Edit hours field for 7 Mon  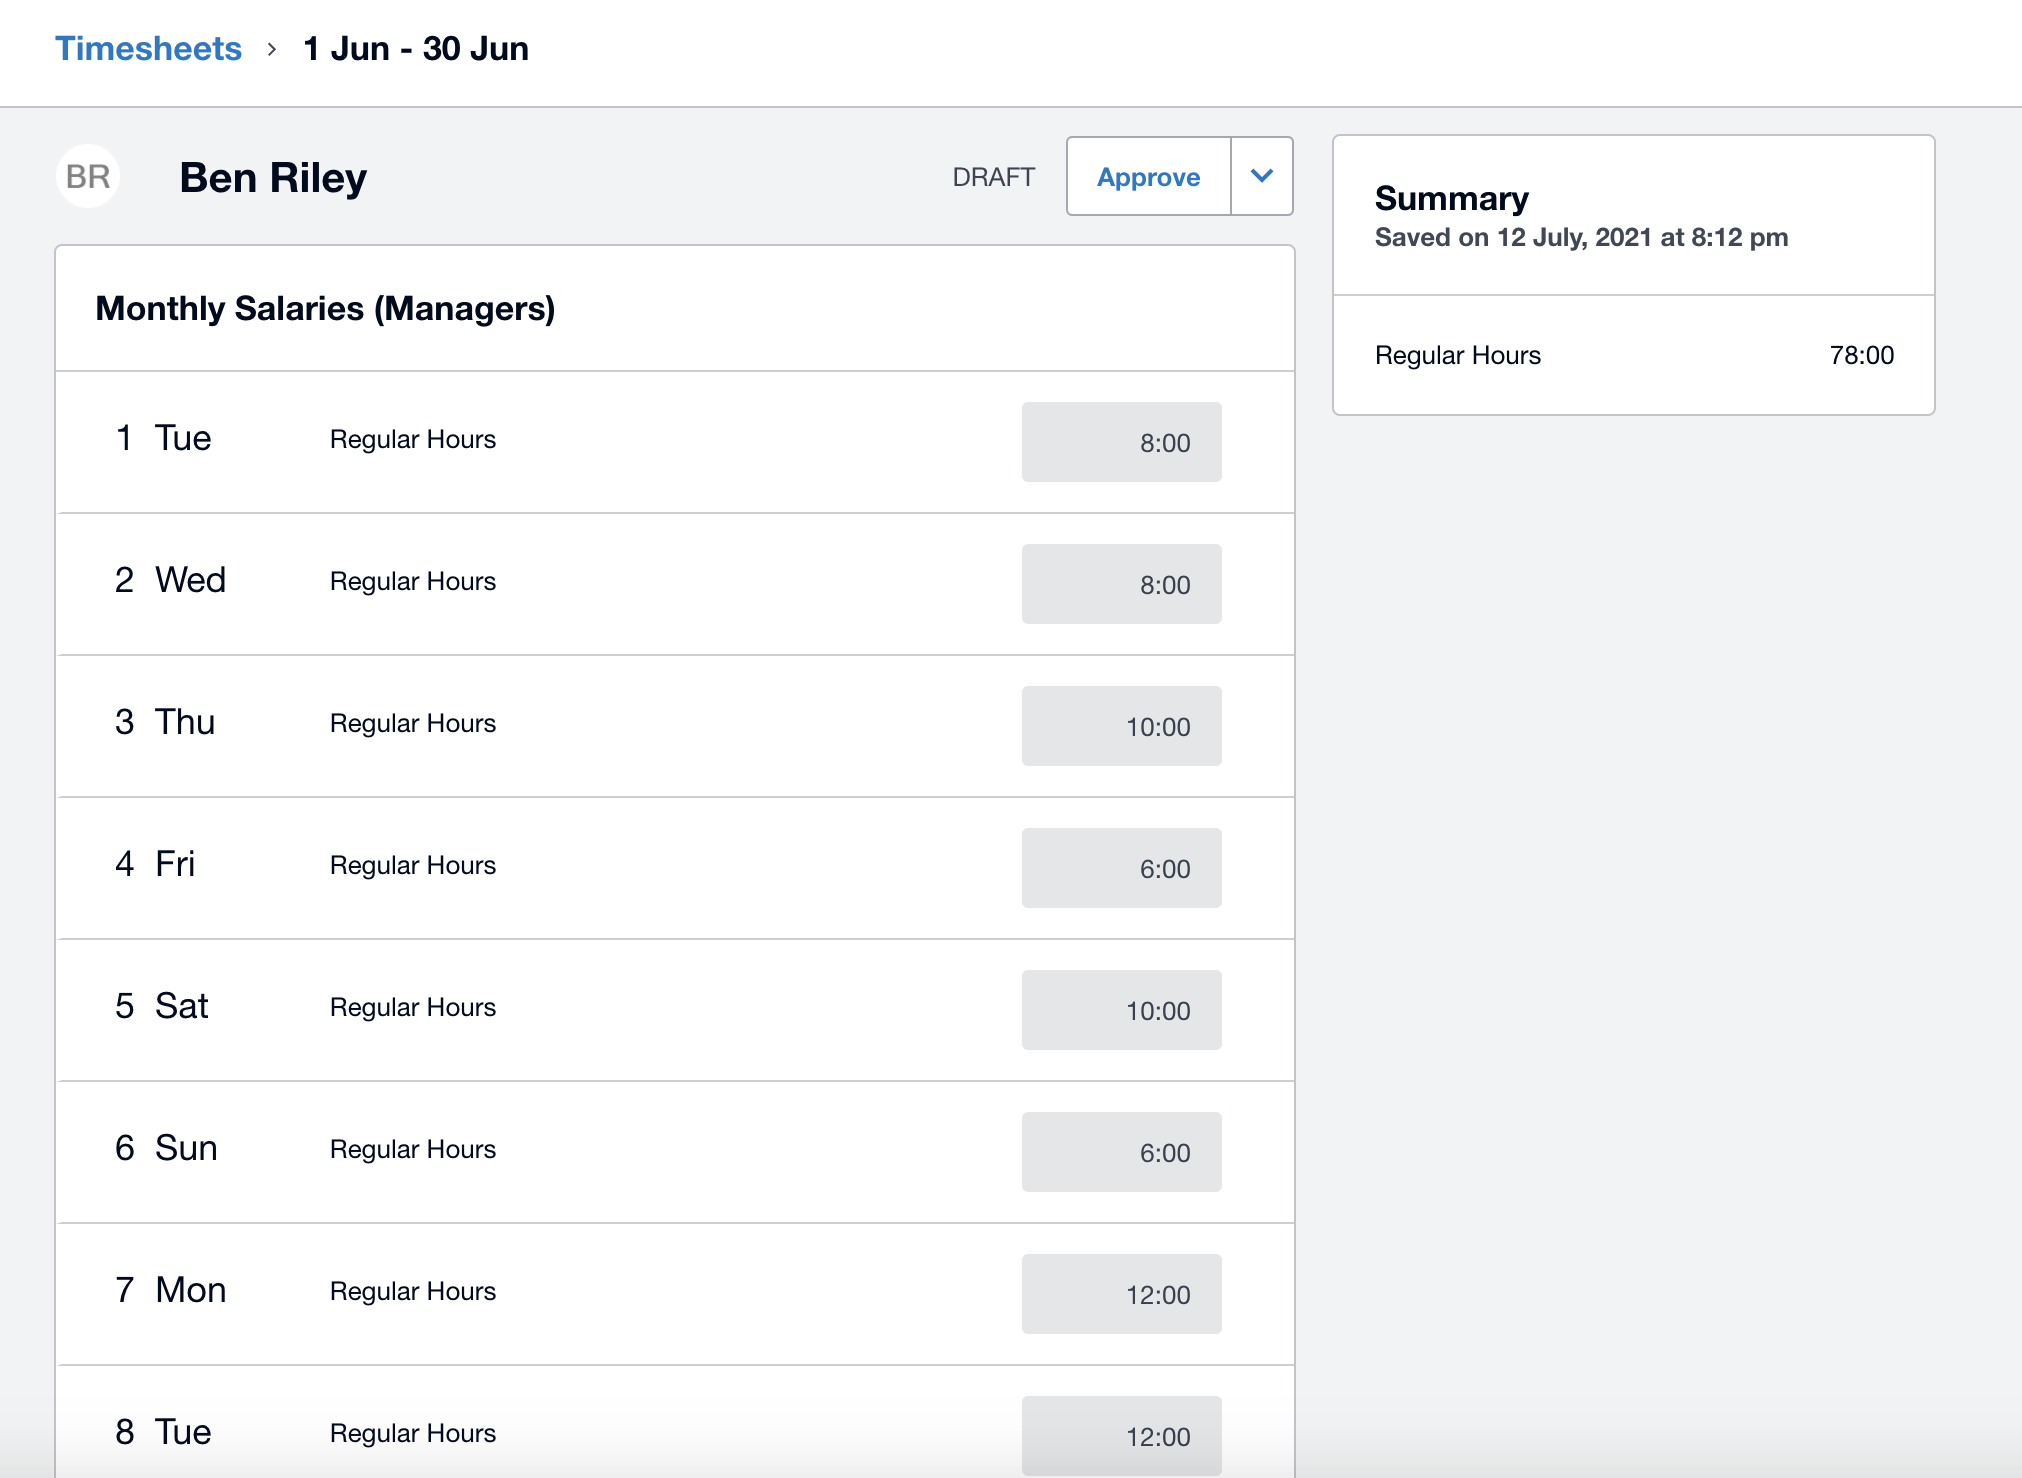pos(1121,1294)
